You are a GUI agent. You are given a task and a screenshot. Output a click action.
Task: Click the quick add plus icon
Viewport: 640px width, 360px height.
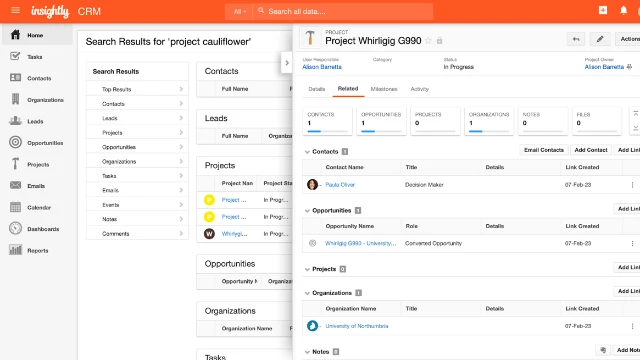pos(603,10)
